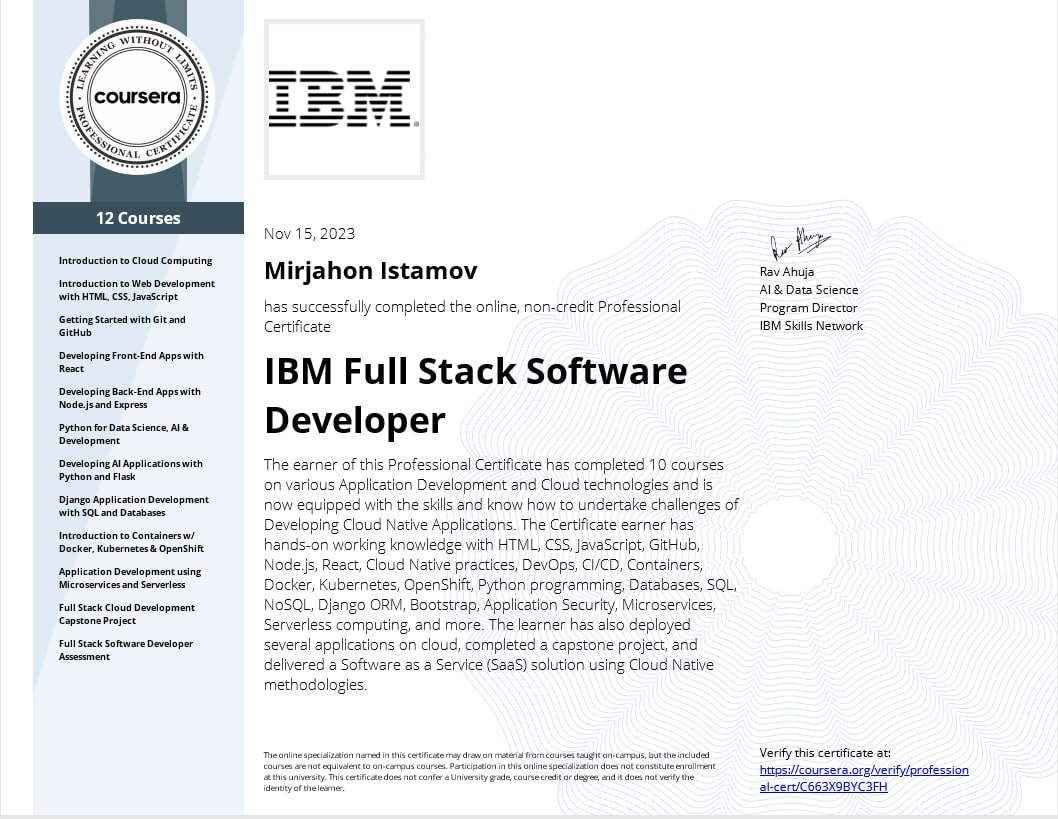This screenshot has width=1058, height=819.
Task: Click the "IBM Full Stack Software Developer" title
Action: 476,395
